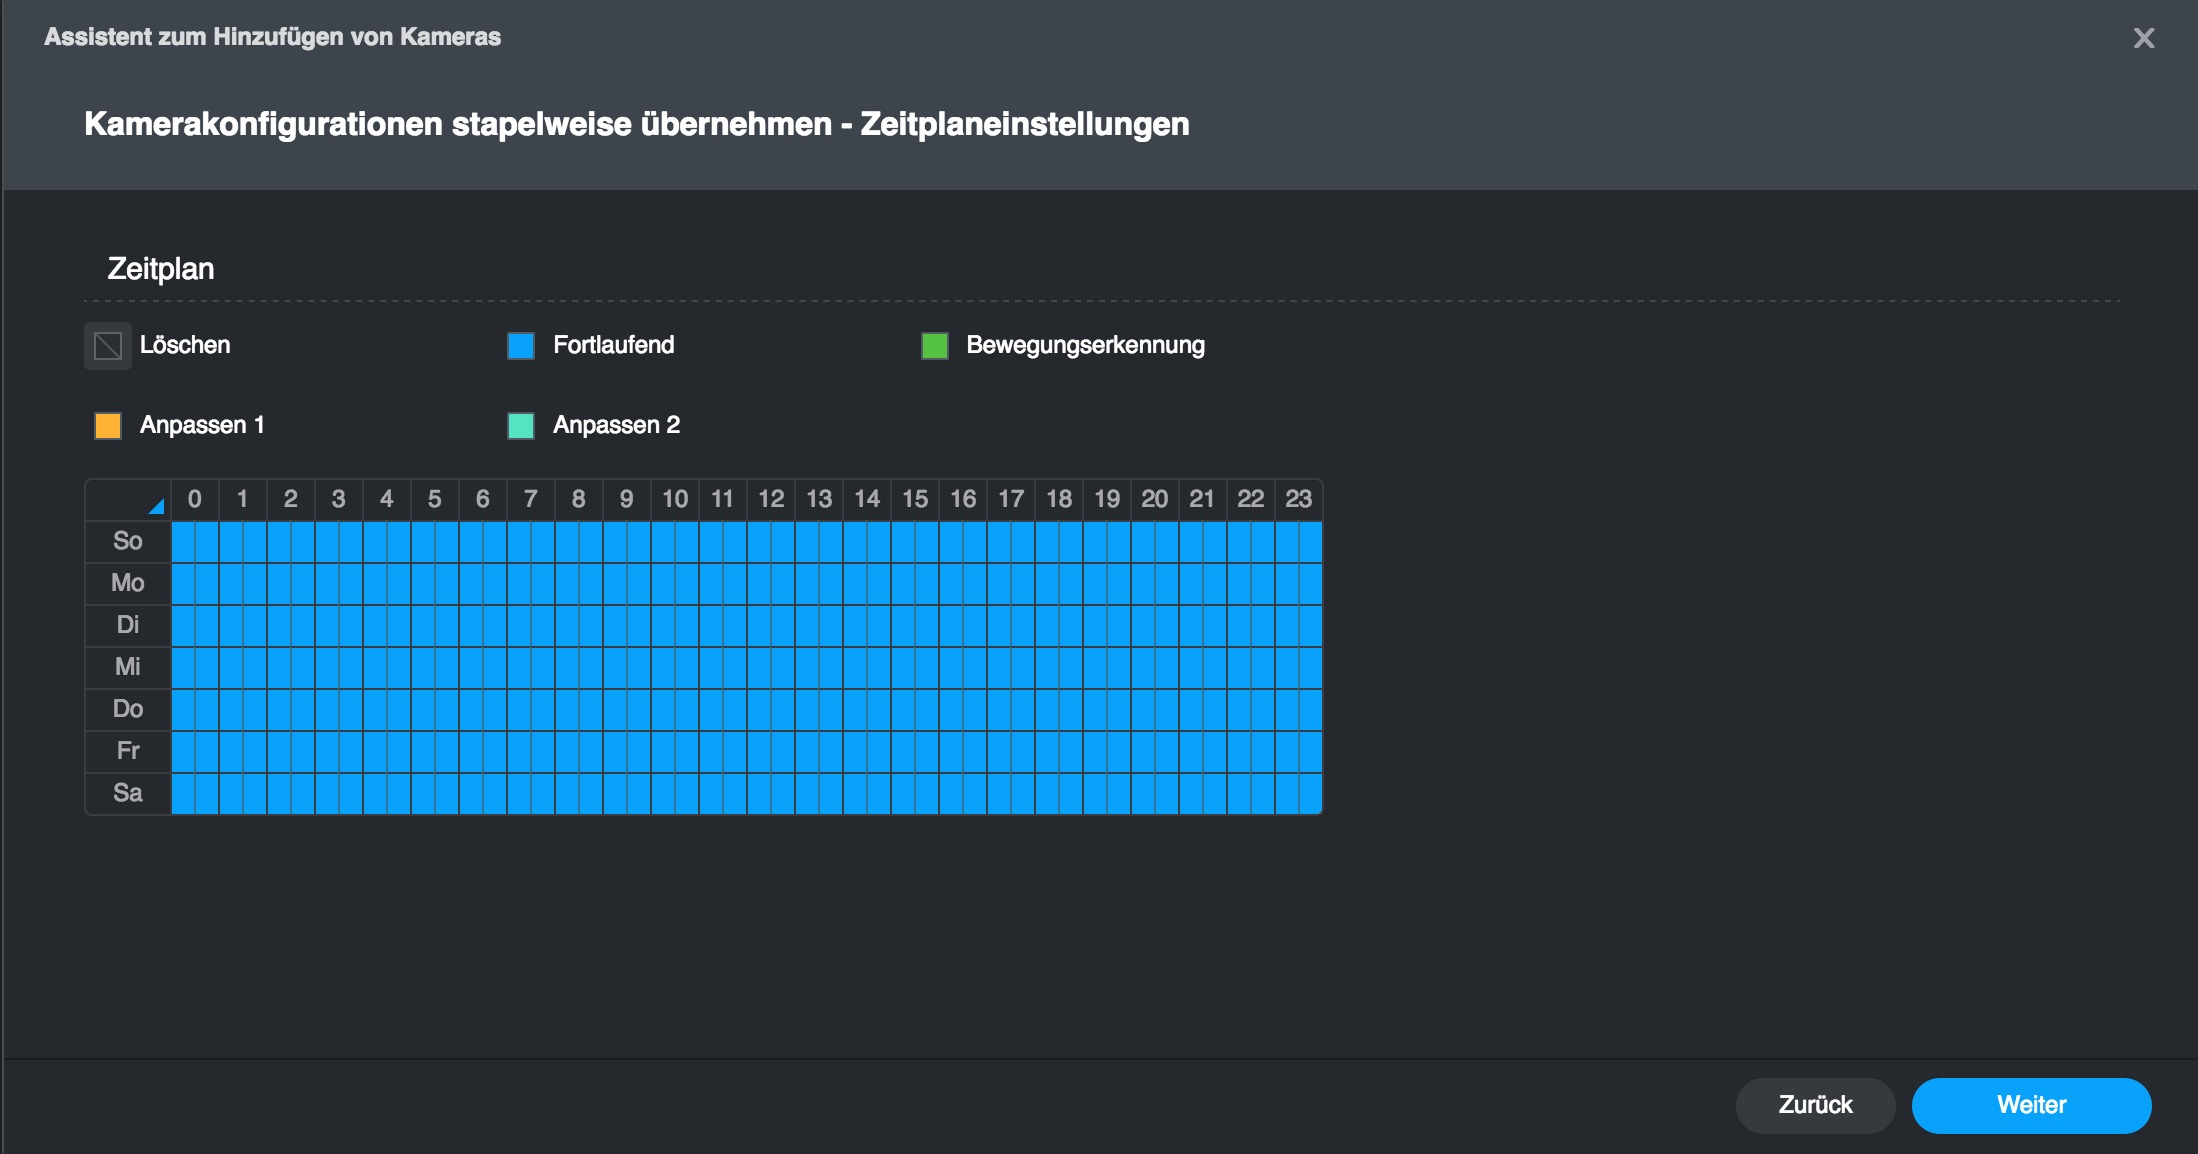This screenshot has height=1154, width=2198.
Task: Go back with the Zurück button
Action: (1814, 1105)
